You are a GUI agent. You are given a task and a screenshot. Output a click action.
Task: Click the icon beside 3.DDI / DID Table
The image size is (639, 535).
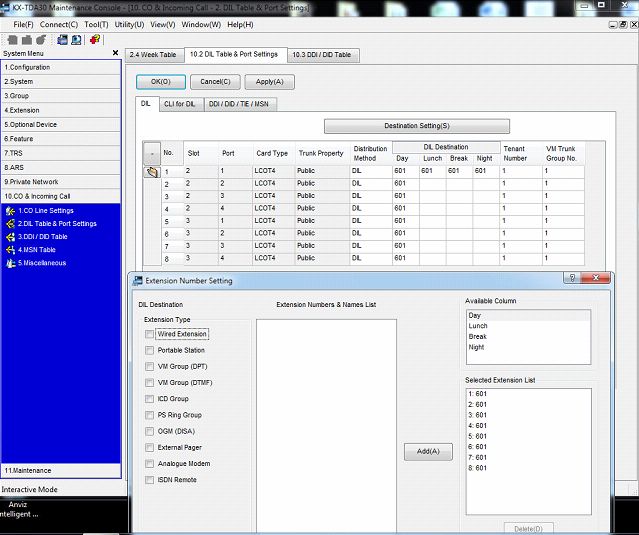point(11,237)
